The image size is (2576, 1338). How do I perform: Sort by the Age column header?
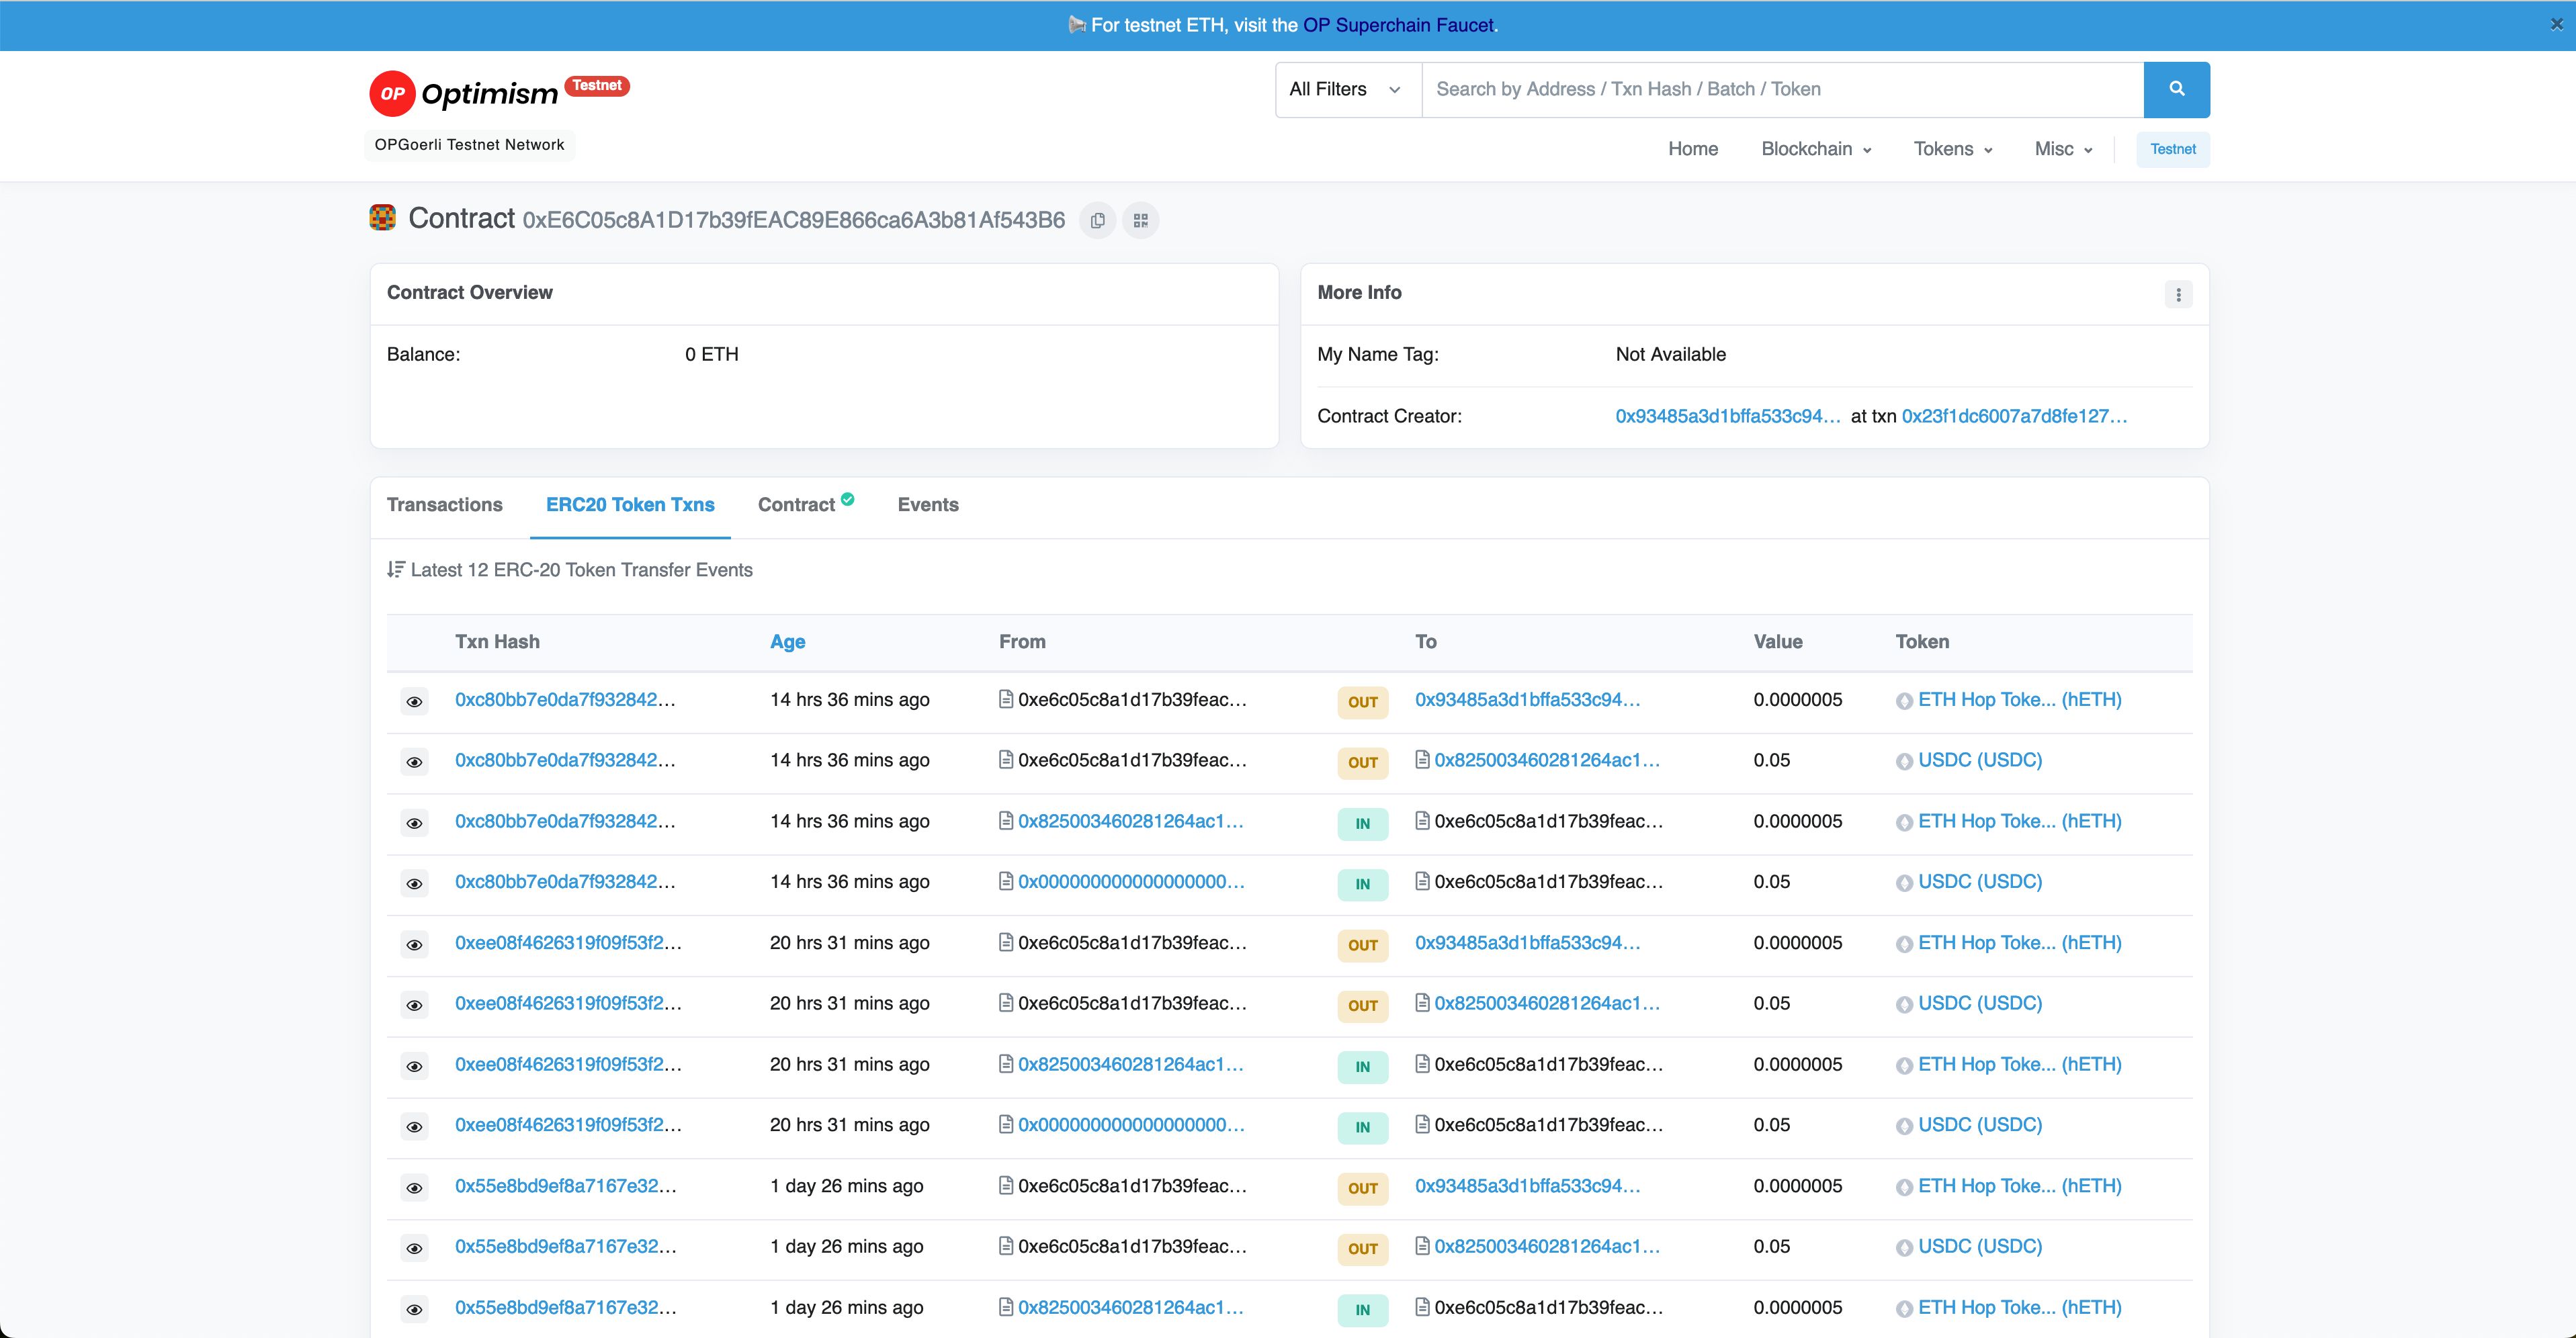pos(787,642)
